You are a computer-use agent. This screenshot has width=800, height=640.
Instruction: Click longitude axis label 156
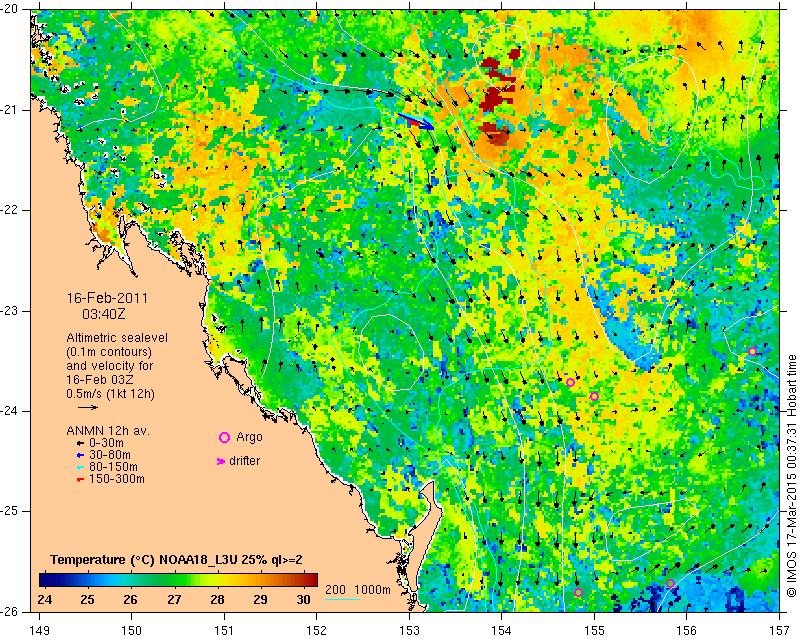687,631
